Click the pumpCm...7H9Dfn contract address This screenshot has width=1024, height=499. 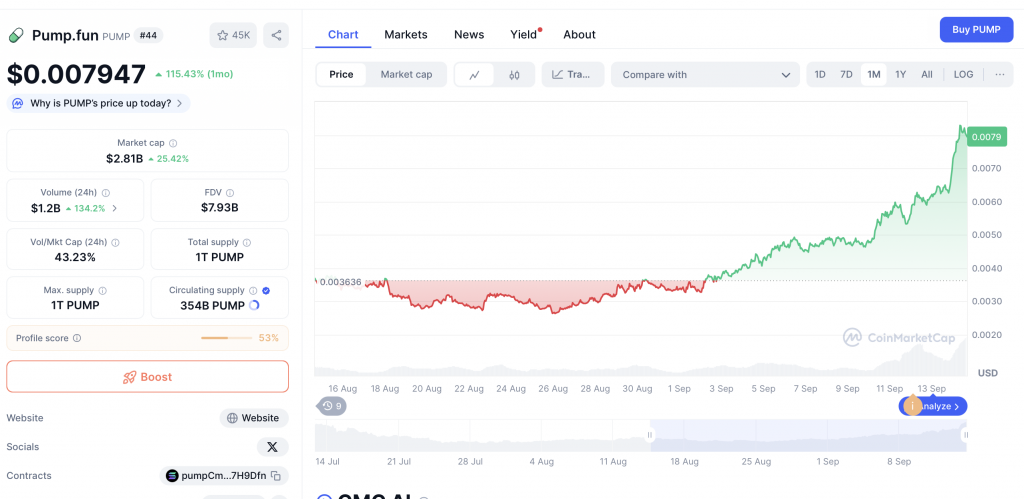tap(224, 476)
